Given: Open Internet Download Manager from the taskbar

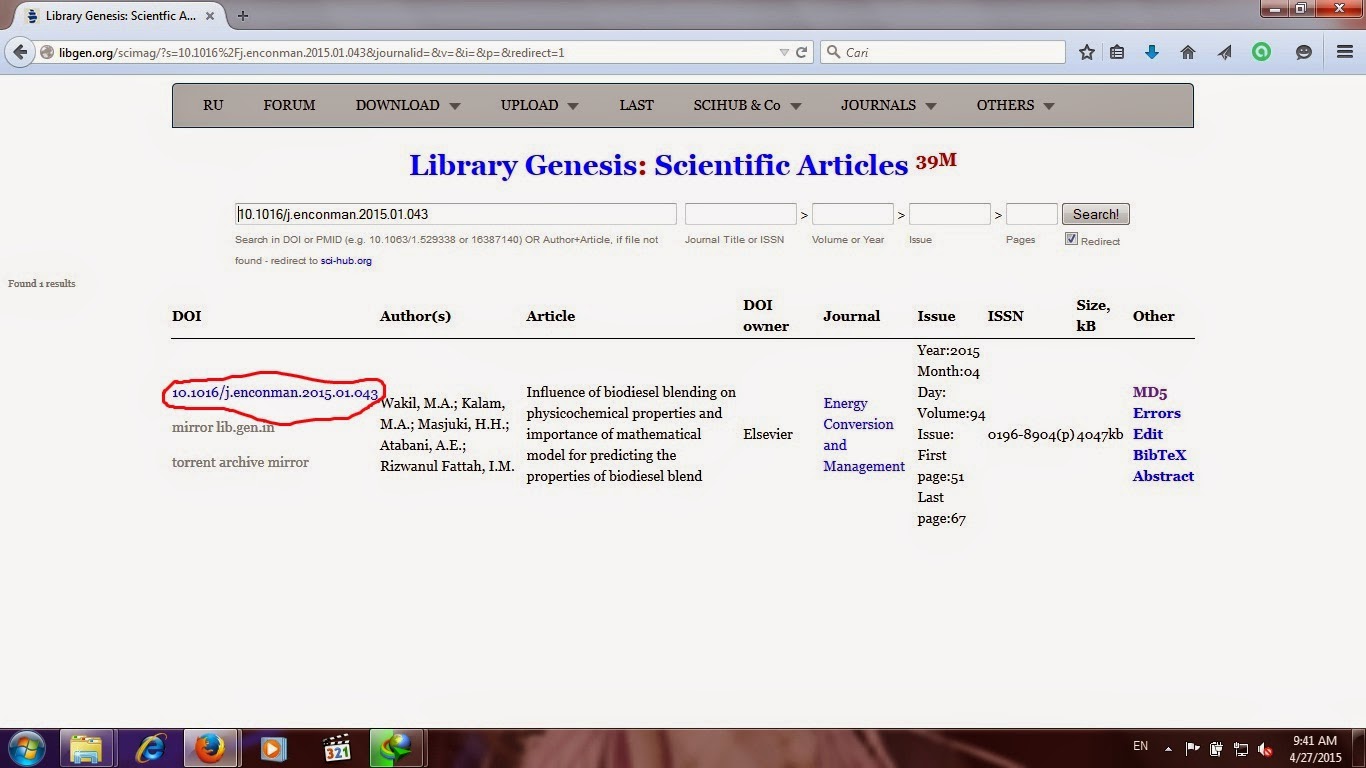Looking at the screenshot, I should 397,748.
